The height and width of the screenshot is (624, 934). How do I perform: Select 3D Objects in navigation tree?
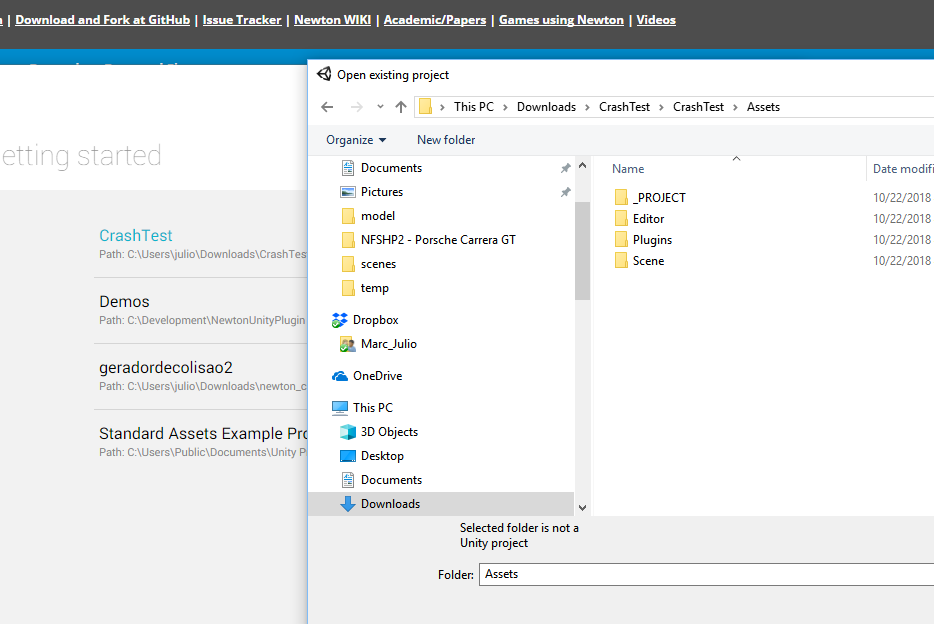(x=389, y=432)
